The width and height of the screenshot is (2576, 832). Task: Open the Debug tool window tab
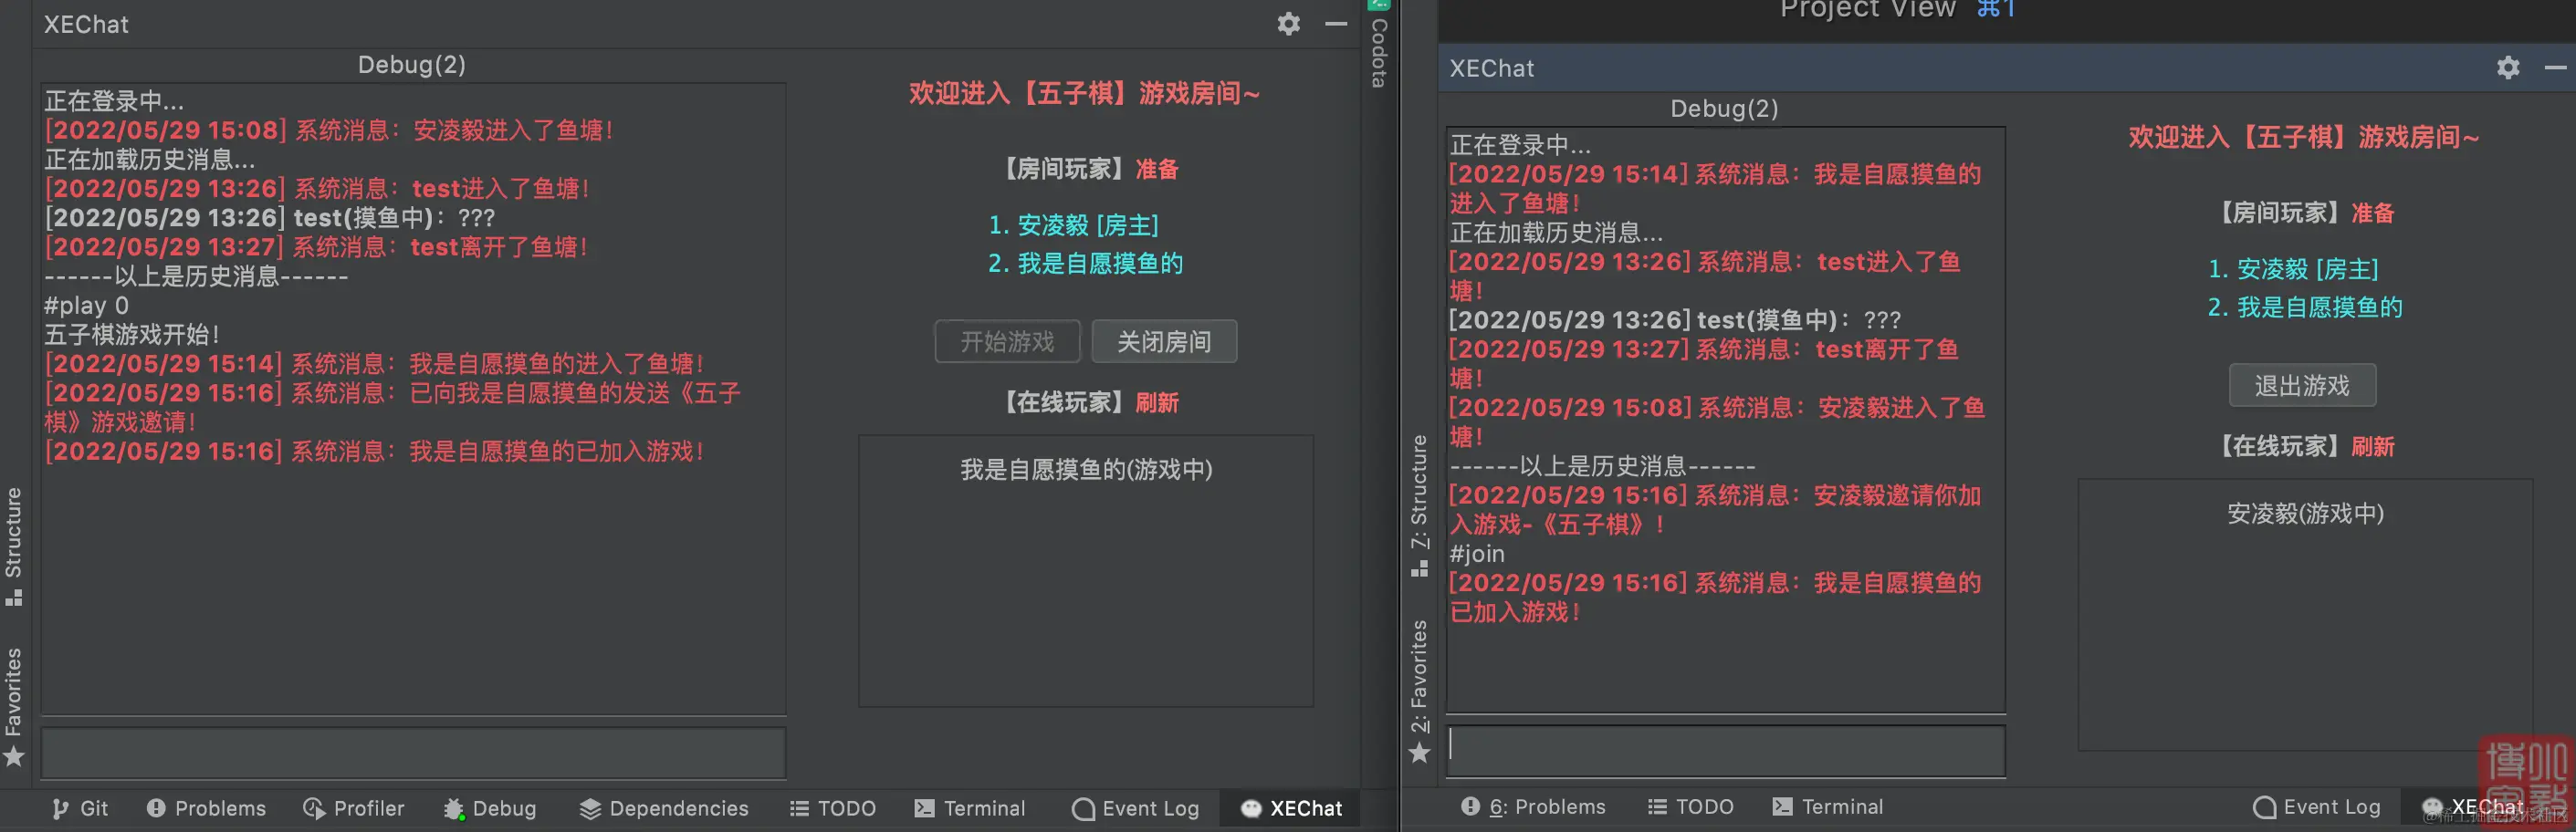pyautogui.click(x=490, y=808)
